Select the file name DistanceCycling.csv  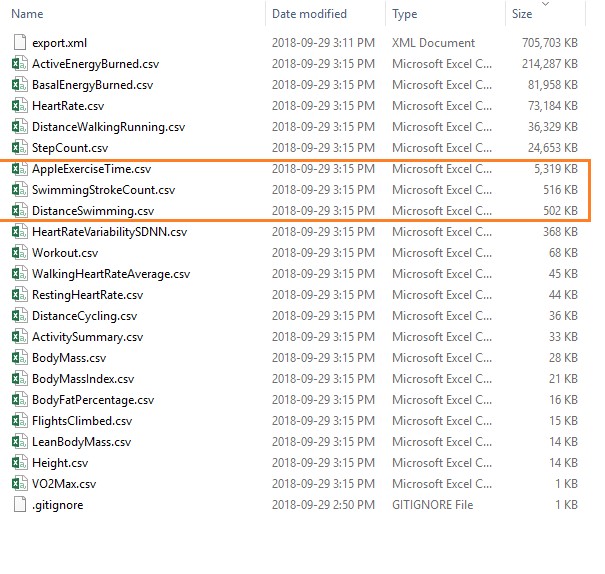[84, 316]
